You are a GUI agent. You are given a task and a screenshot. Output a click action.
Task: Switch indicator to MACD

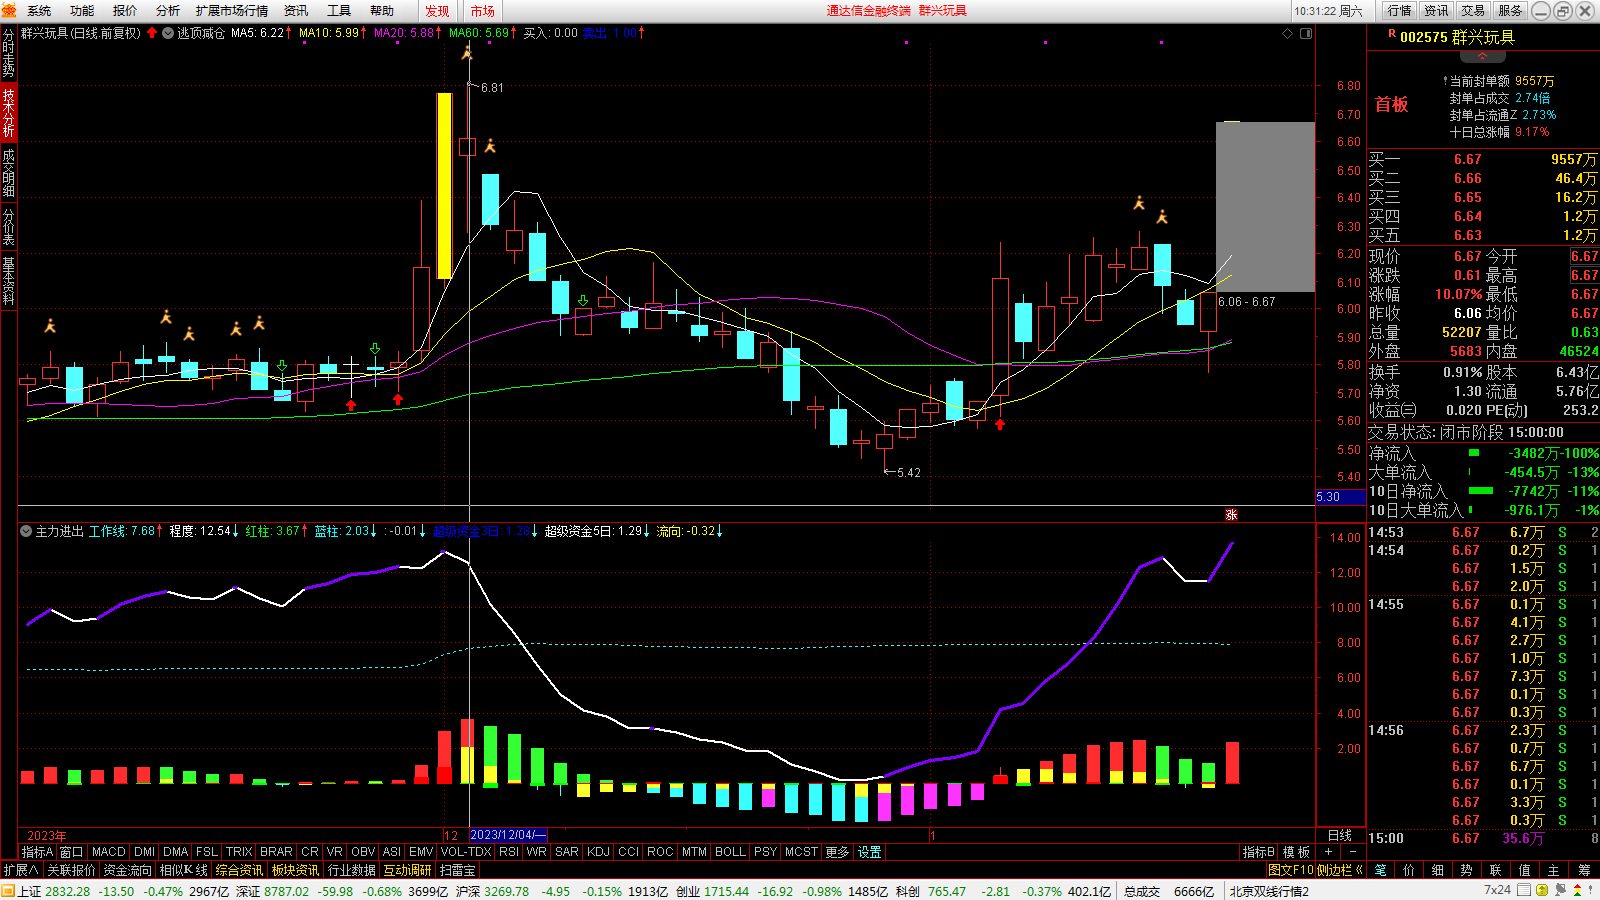pyautogui.click(x=109, y=852)
